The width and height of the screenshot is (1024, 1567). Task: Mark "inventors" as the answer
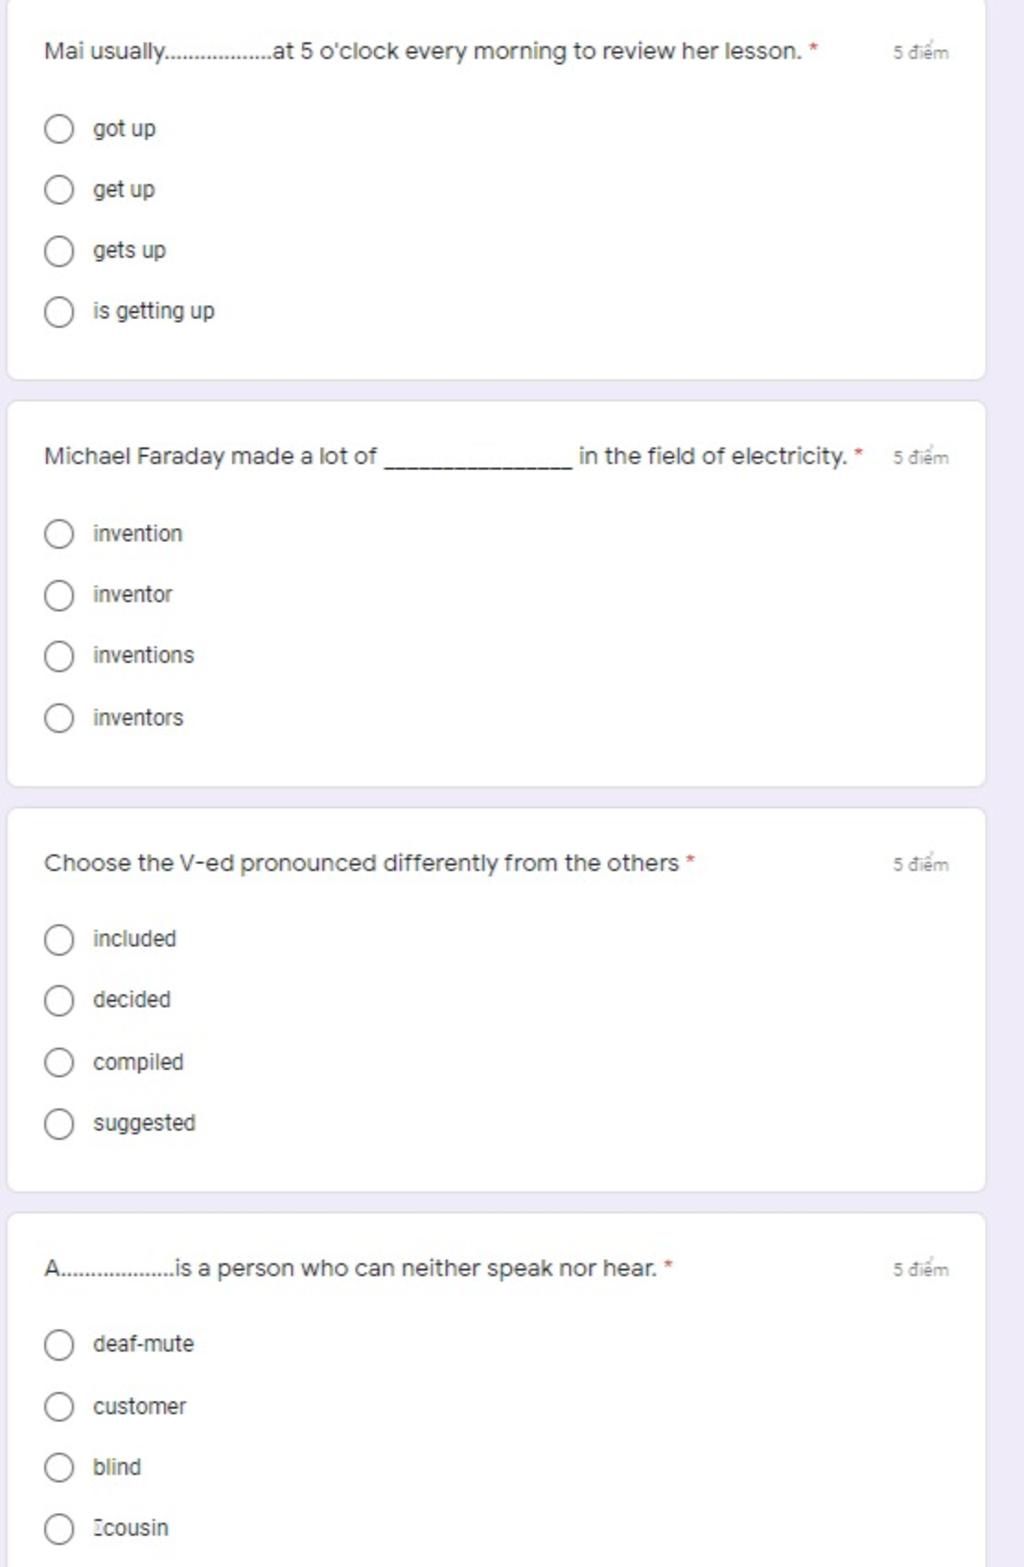59,718
